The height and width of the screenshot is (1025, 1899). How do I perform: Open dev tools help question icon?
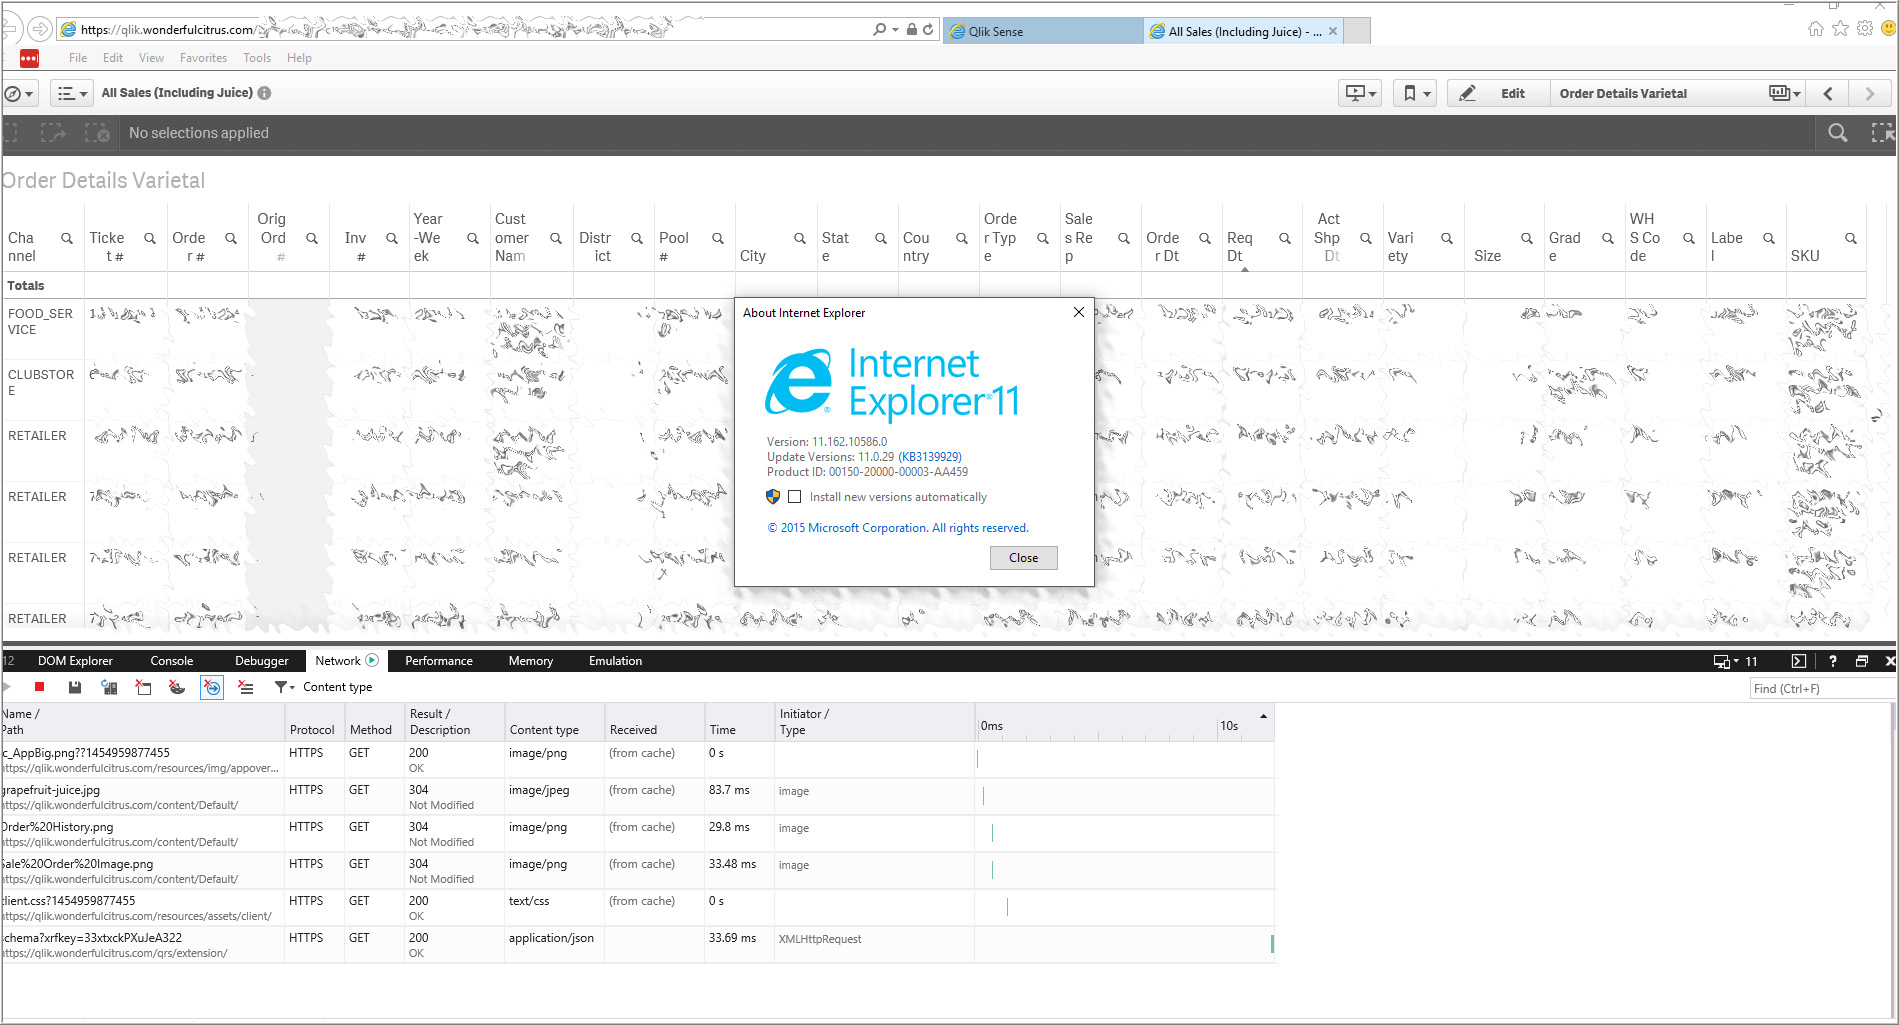coord(1832,661)
